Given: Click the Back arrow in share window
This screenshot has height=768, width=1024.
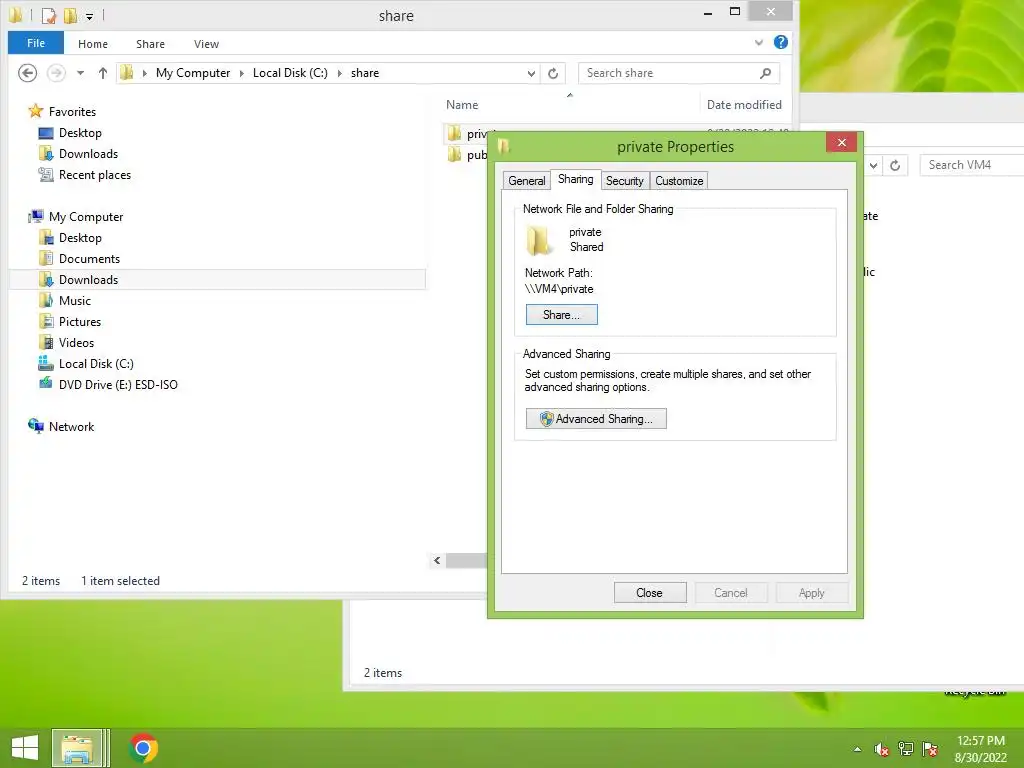Looking at the screenshot, I should coord(27,73).
